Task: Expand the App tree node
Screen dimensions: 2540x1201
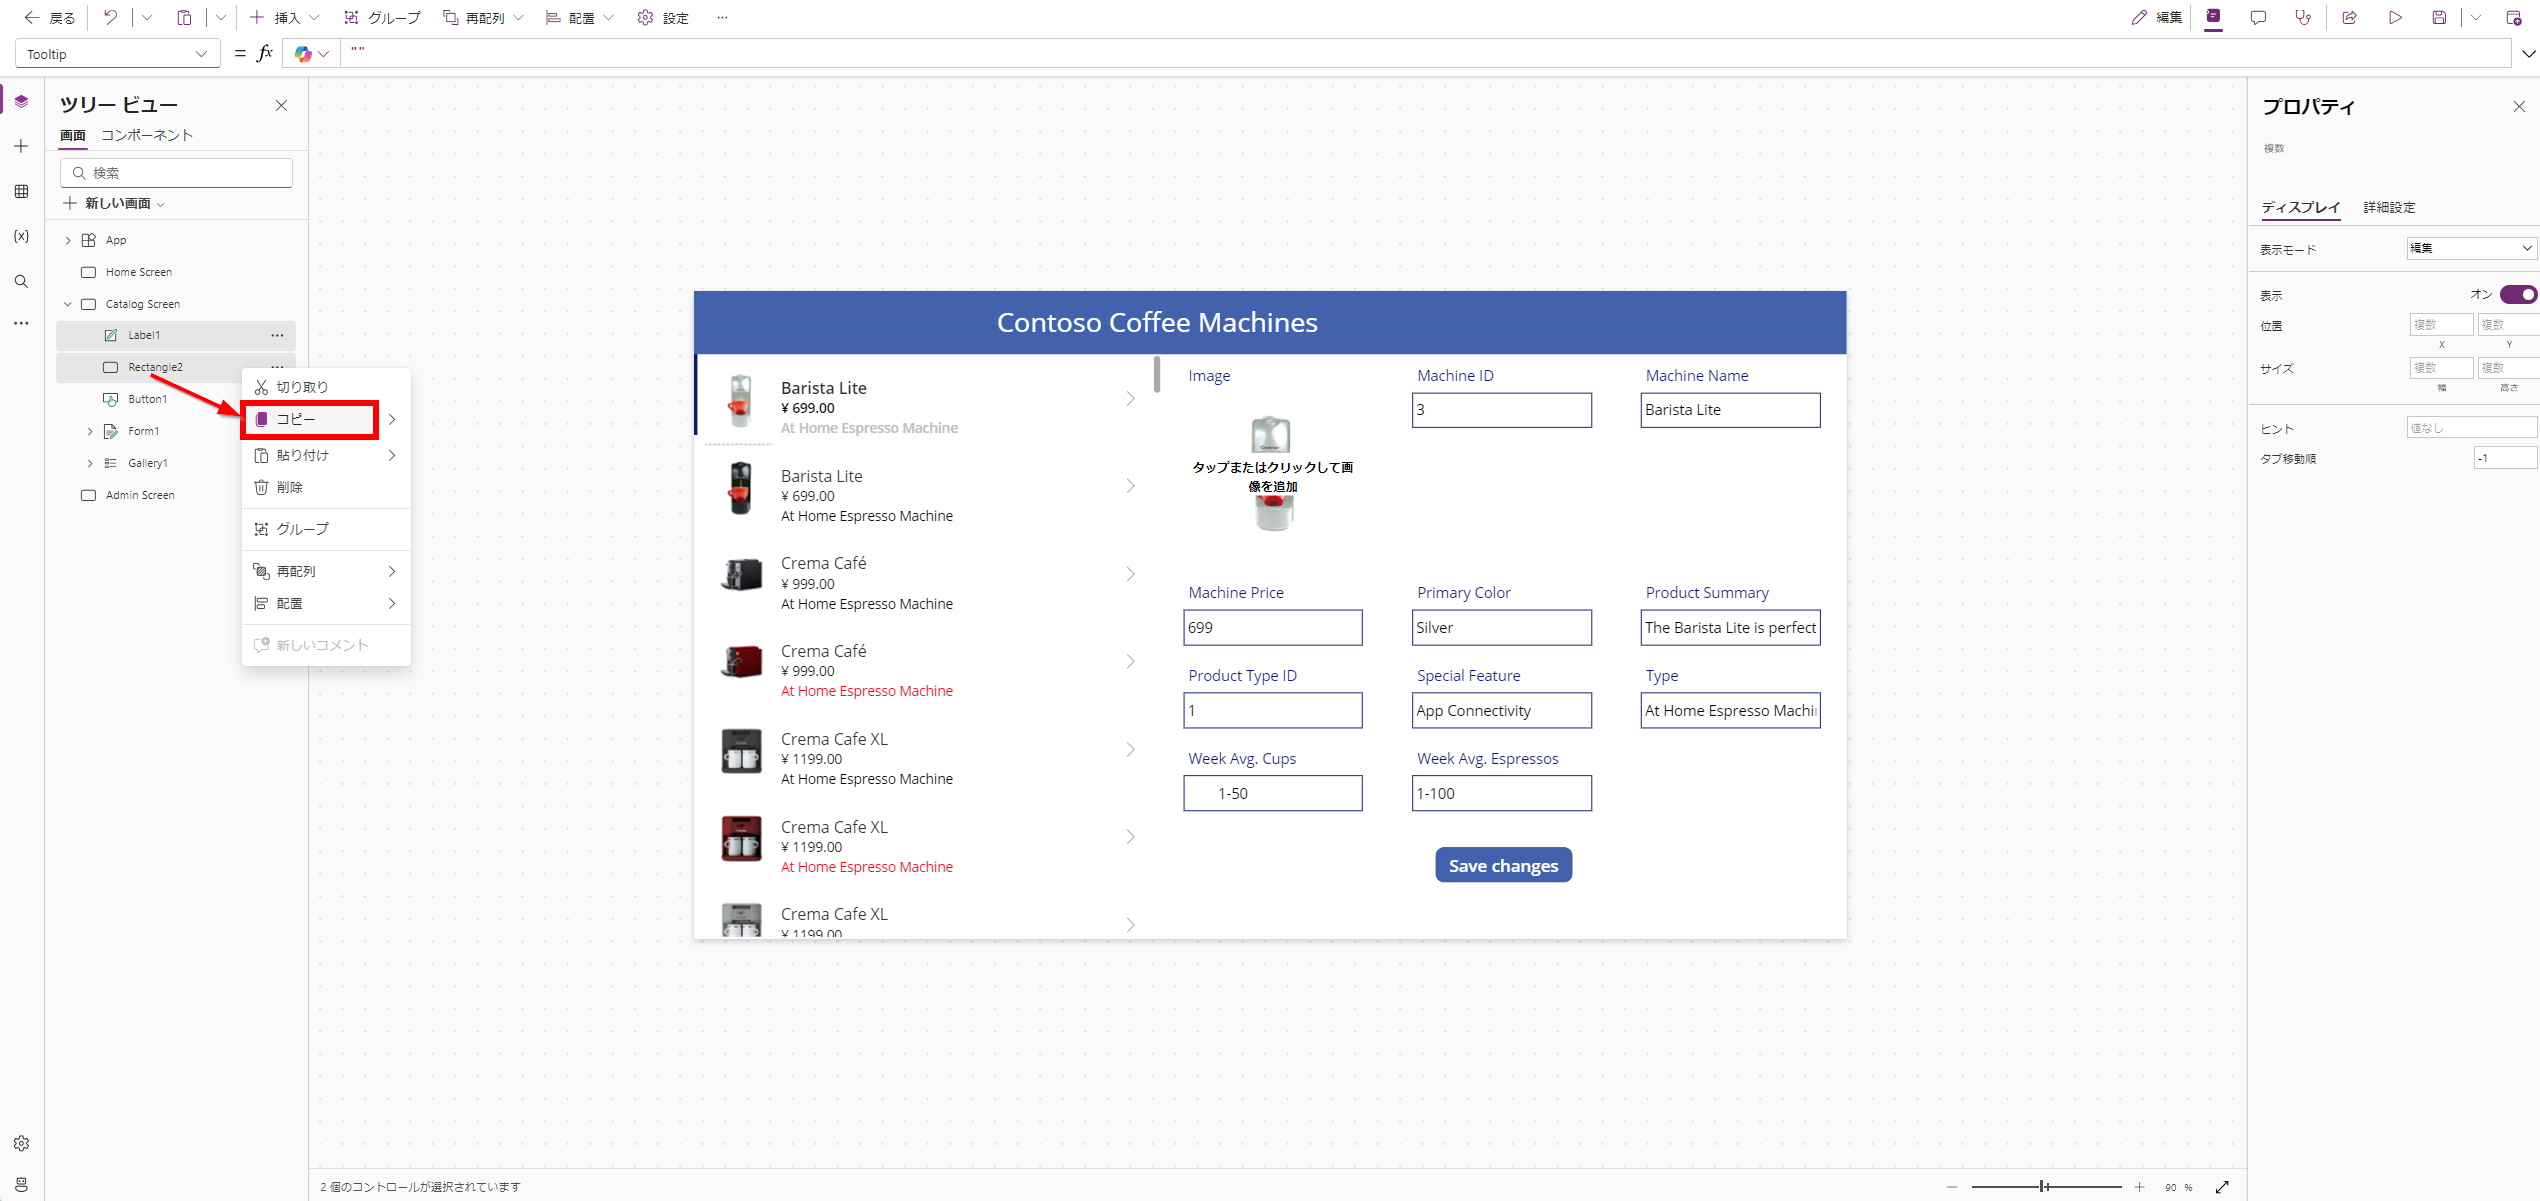Action: click(x=68, y=240)
